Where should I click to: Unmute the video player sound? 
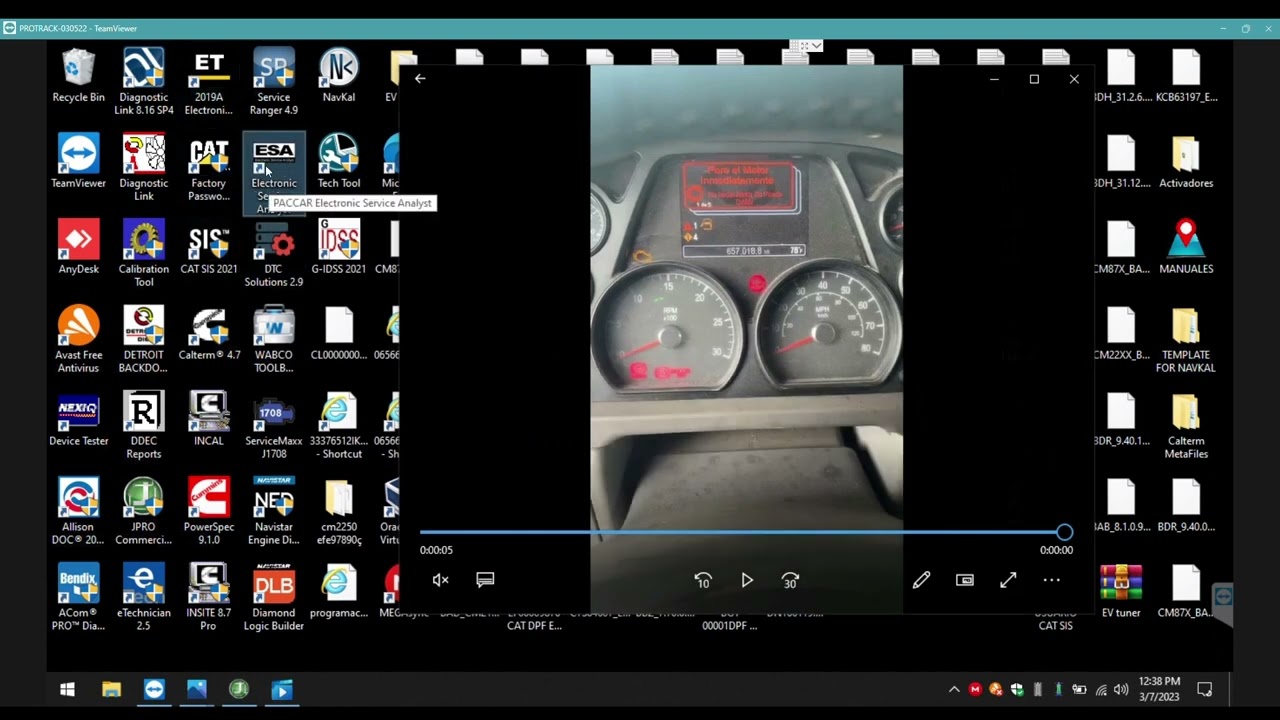click(x=440, y=580)
